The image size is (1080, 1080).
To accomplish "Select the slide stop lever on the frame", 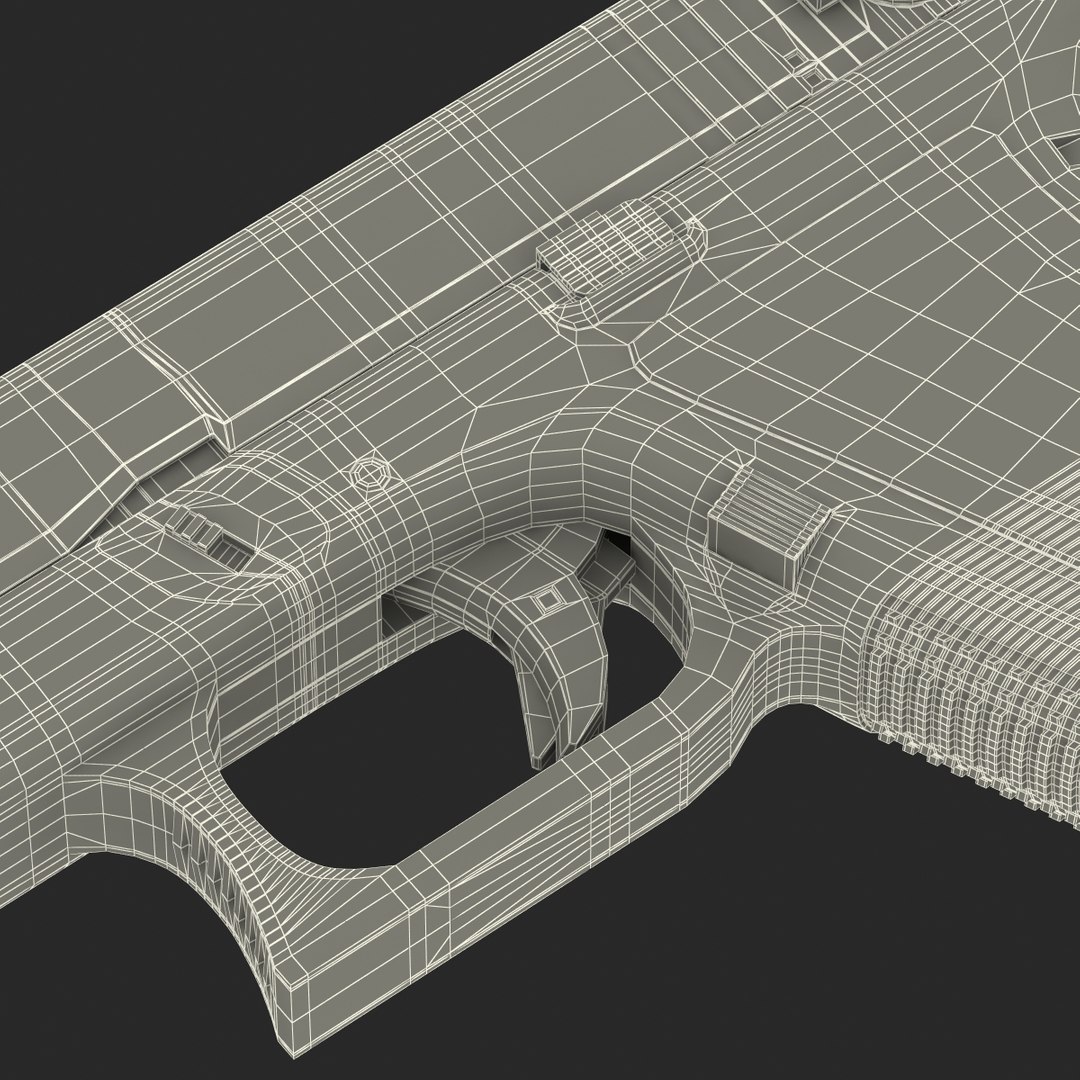I will 621,251.
